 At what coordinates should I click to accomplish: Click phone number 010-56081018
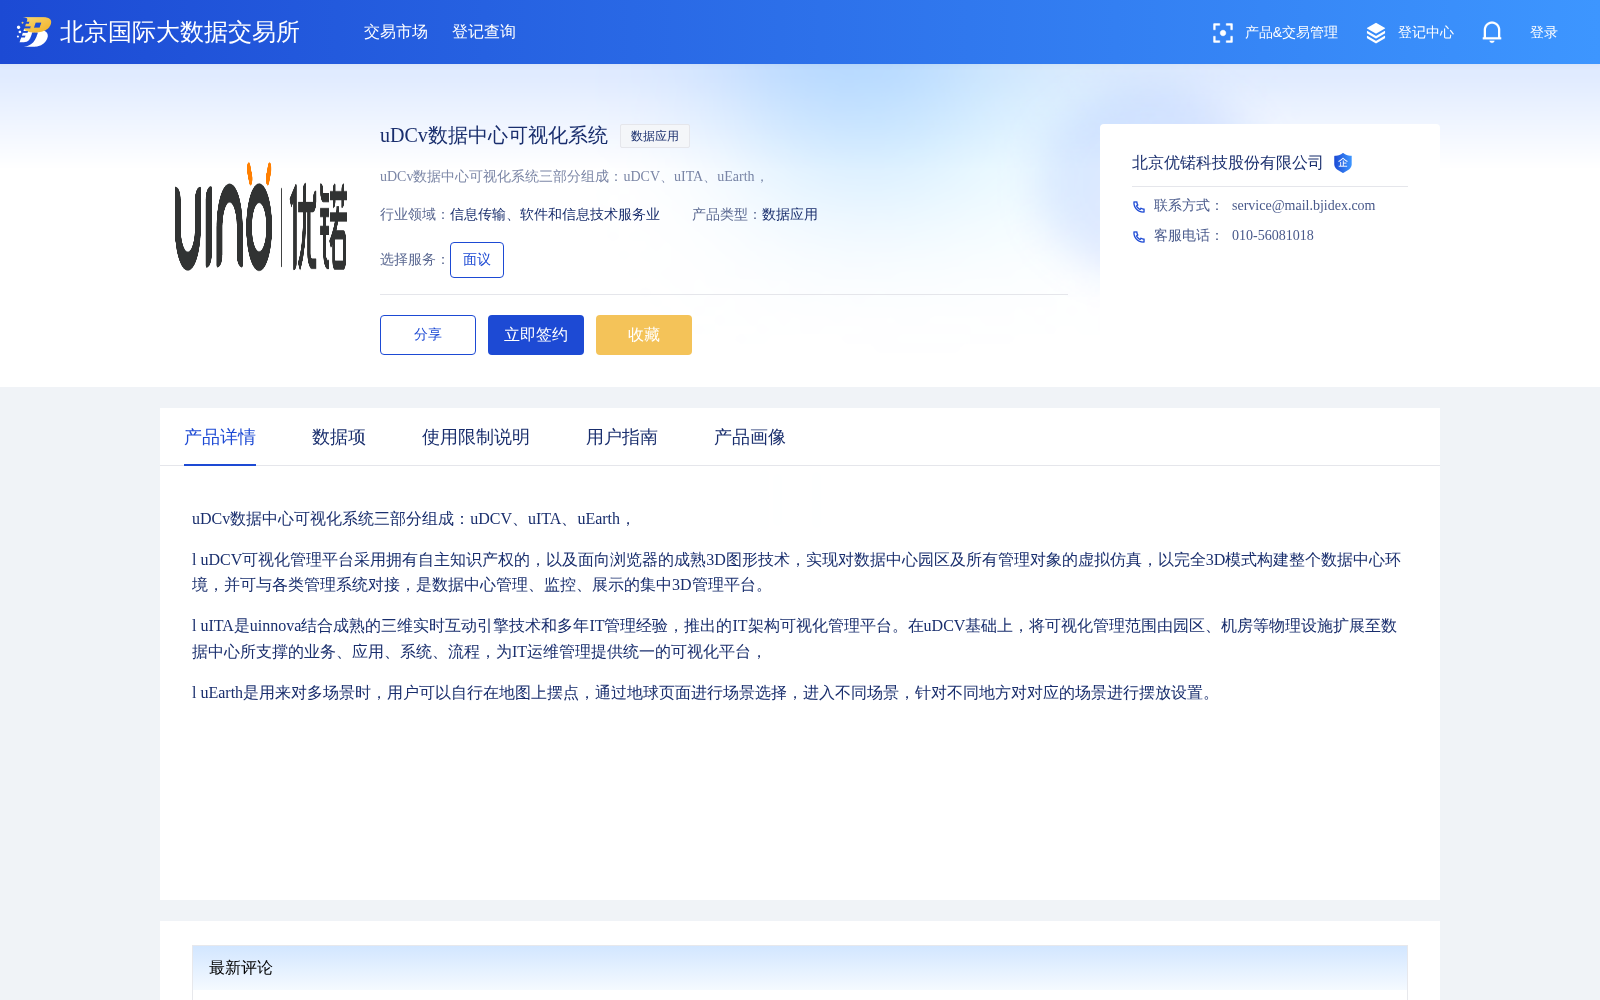coord(1273,235)
